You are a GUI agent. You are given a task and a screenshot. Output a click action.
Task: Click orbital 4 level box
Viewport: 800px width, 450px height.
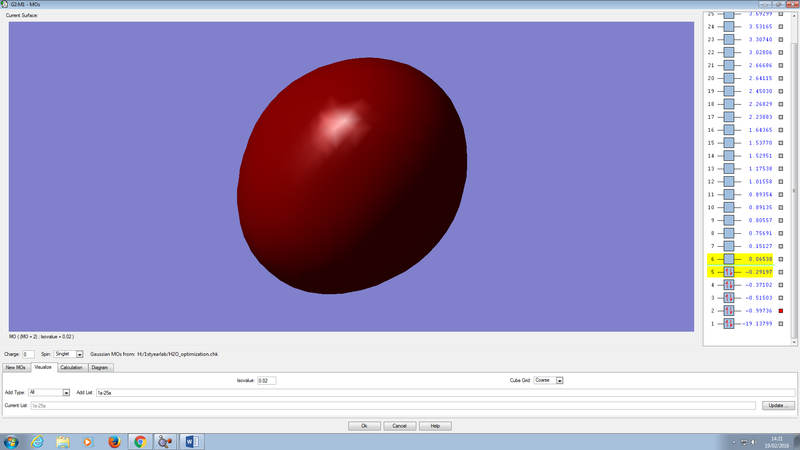729,284
